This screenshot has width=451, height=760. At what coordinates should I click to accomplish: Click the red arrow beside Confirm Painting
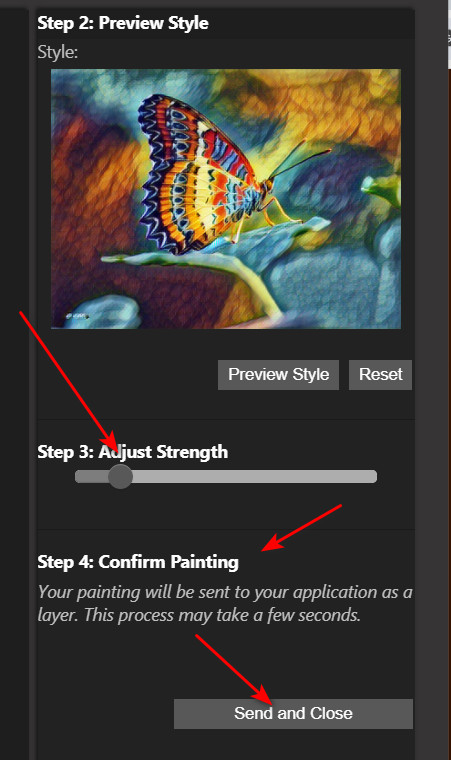click(x=302, y=527)
